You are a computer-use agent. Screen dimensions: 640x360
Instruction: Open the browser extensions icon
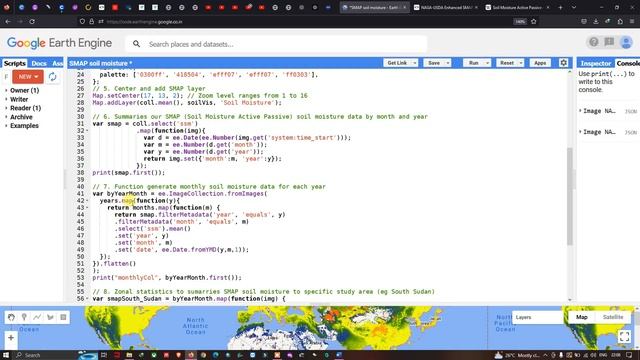[x=620, y=21]
